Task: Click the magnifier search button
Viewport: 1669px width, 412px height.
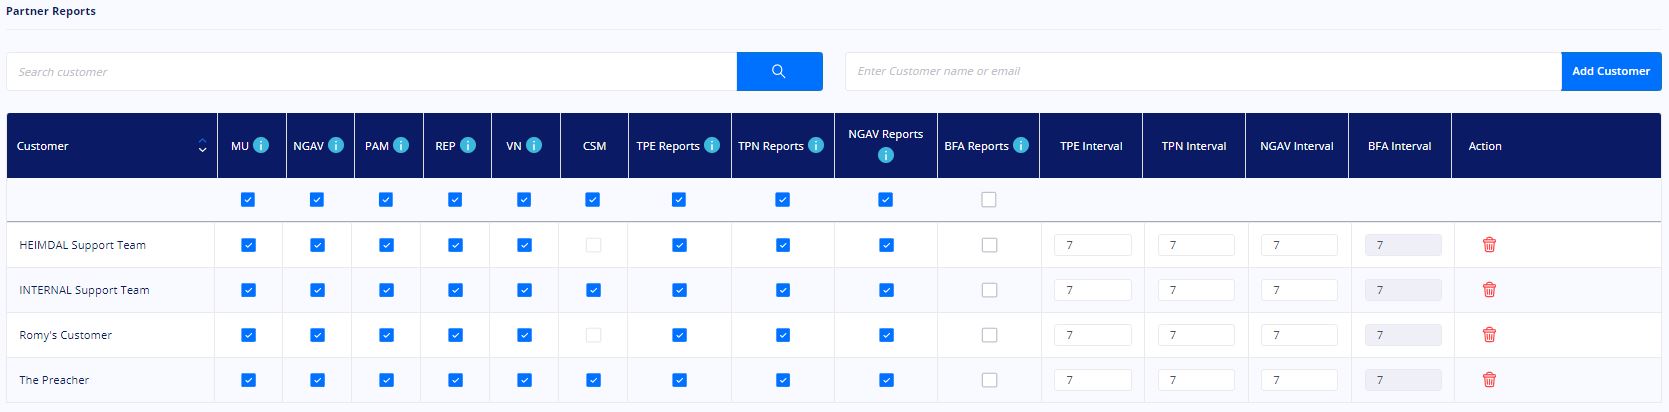Action: tap(779, 71)
